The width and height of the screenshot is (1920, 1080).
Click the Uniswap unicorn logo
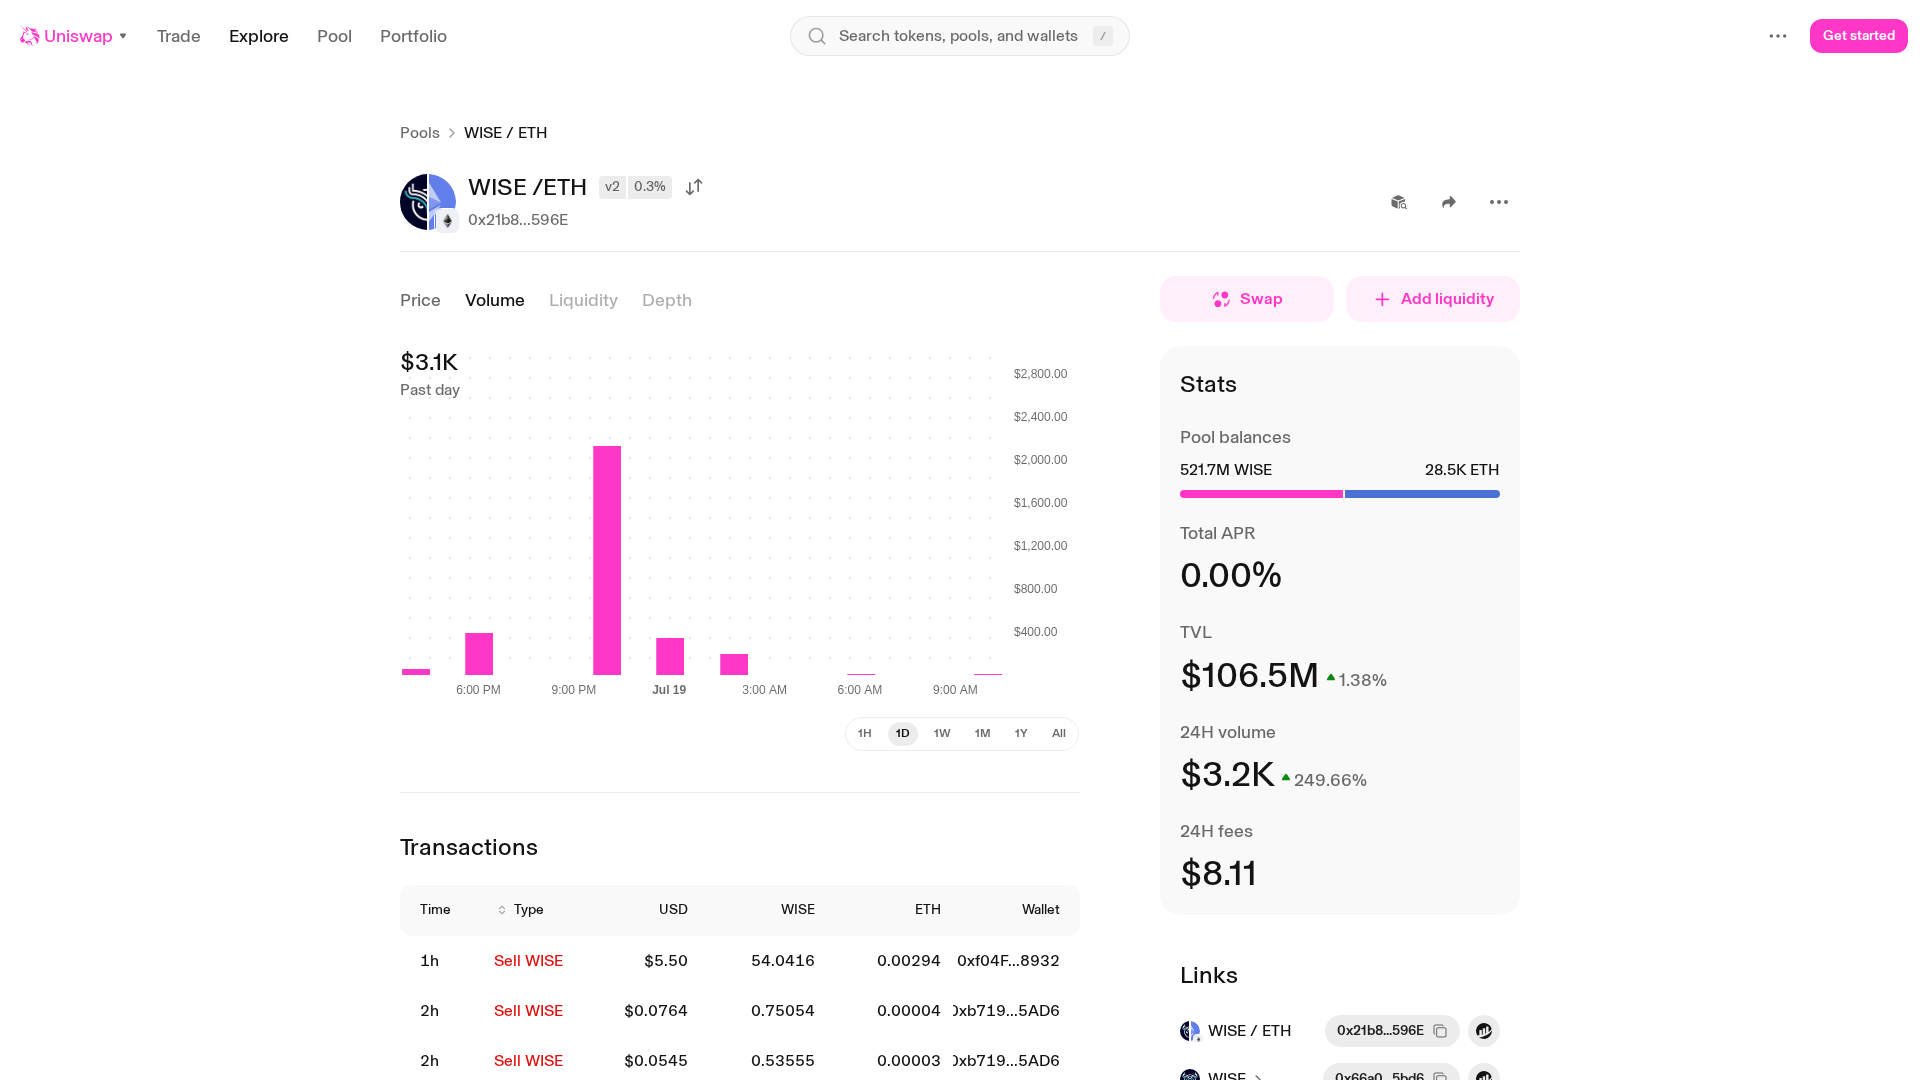click(x=30, y=36)
